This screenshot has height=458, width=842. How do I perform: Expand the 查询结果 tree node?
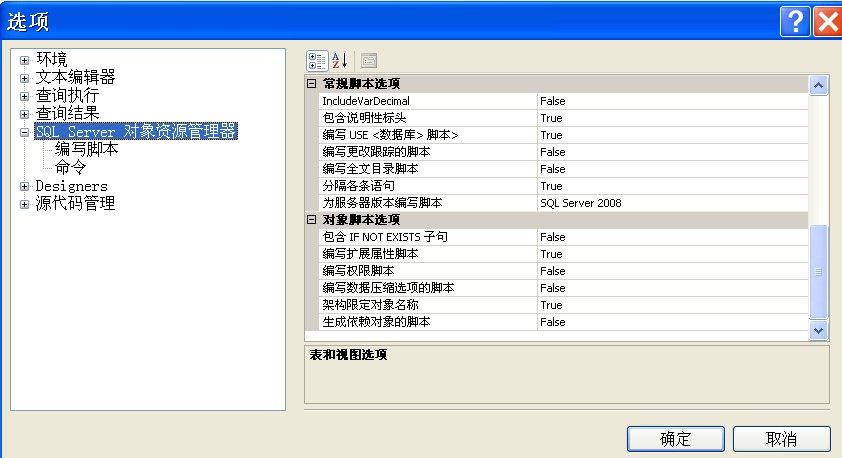click(x=24, y=114)
